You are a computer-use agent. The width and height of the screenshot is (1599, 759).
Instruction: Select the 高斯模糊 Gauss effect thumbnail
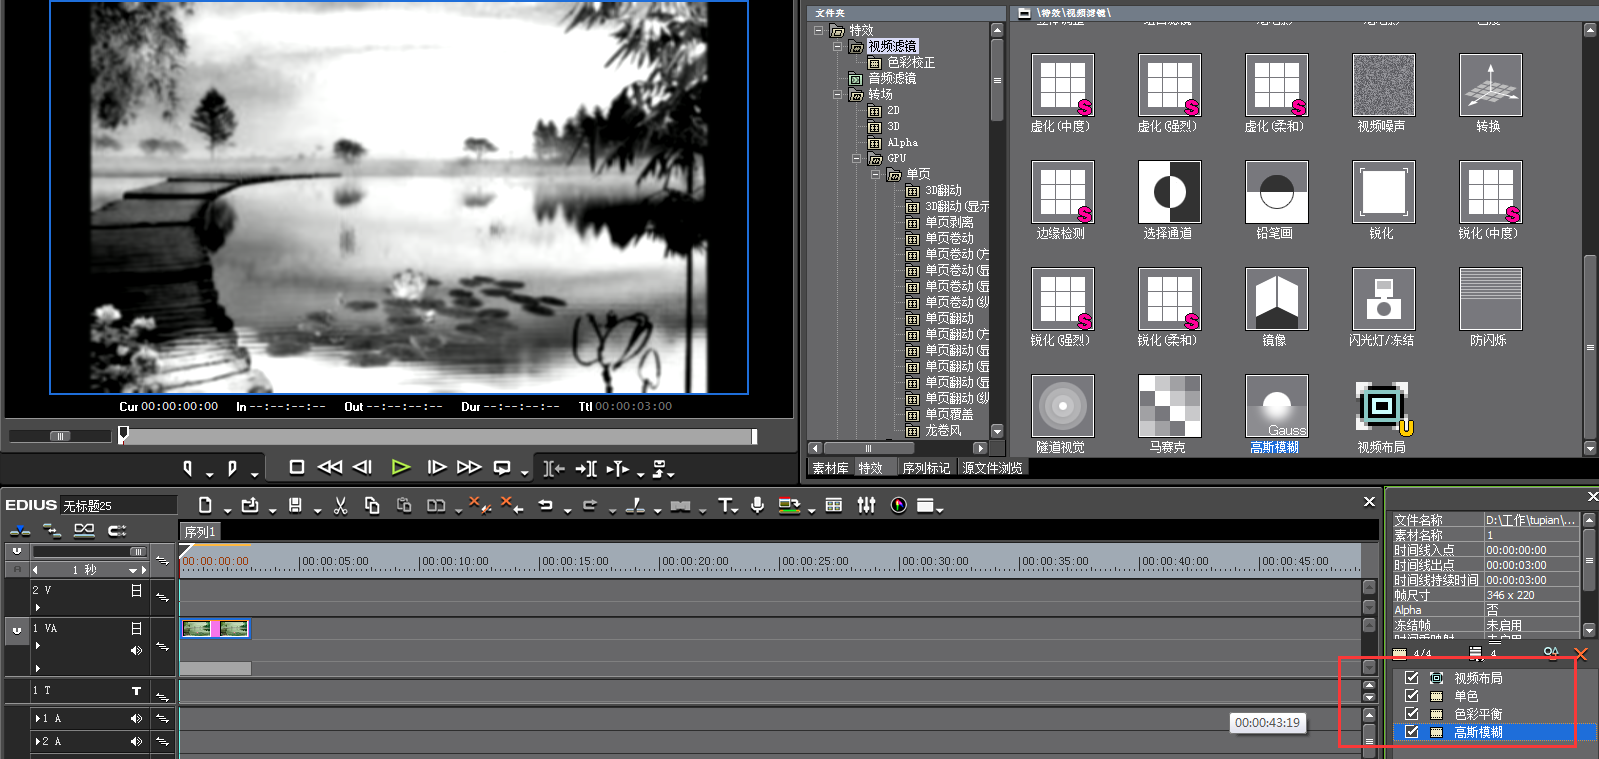(1276, 406)
